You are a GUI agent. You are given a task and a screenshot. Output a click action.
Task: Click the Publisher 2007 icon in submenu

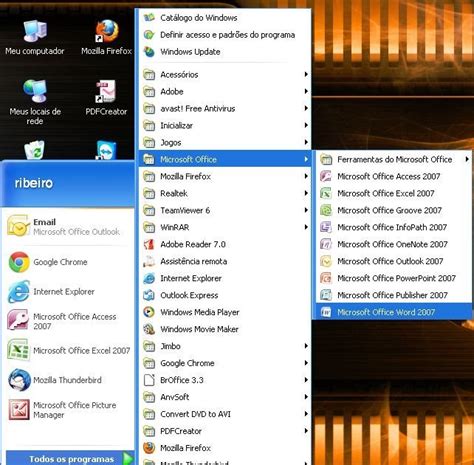click(326, 295)
